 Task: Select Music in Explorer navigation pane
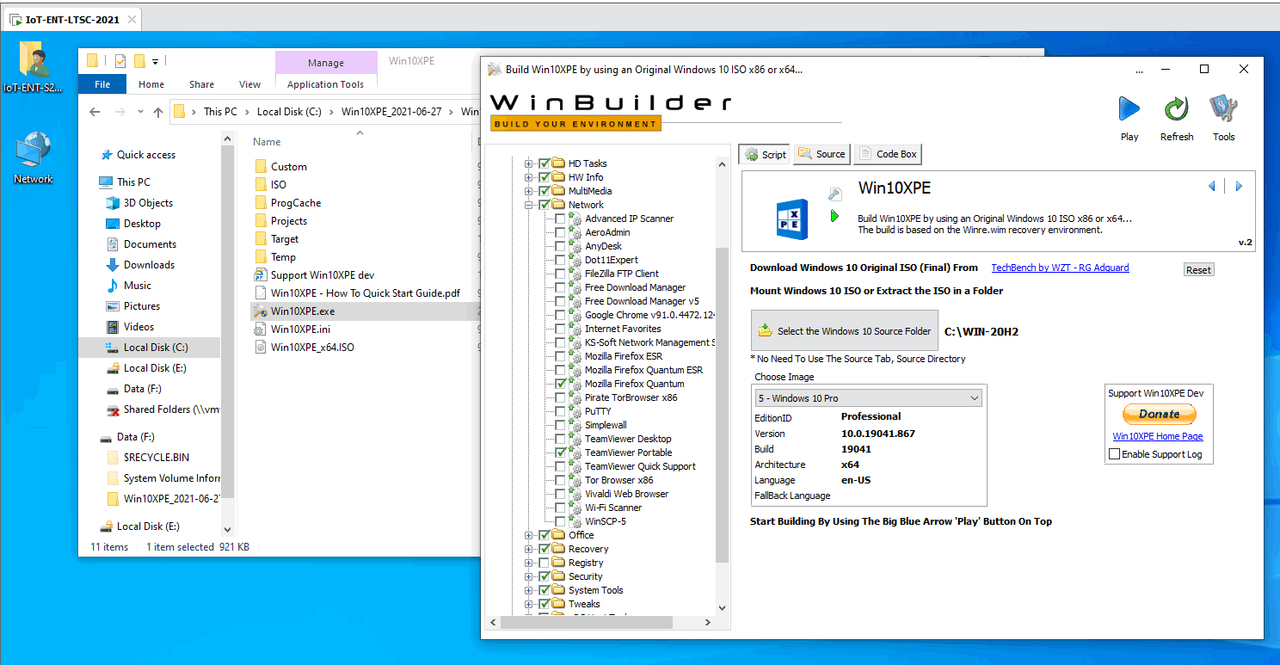(x=137, y=286)
